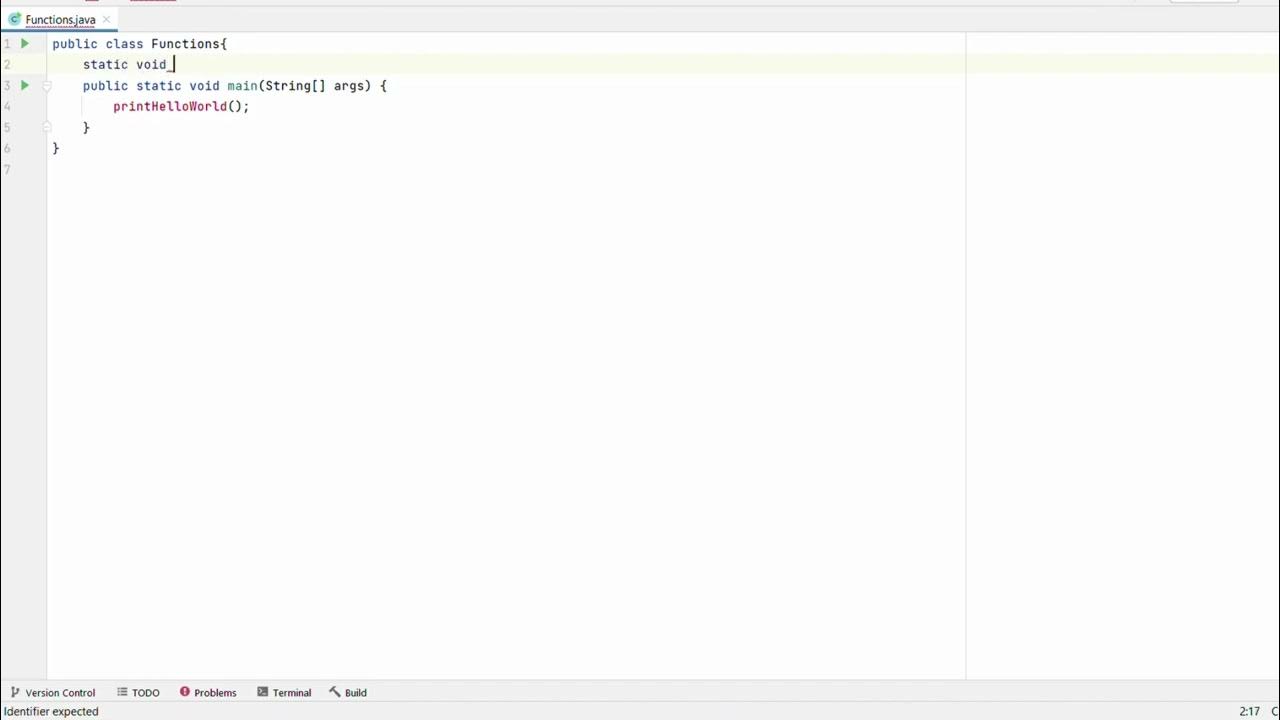Viewport: 1280px width, 720px height.
Task: Click the Build hammer icon
Action: coord(335,692)
